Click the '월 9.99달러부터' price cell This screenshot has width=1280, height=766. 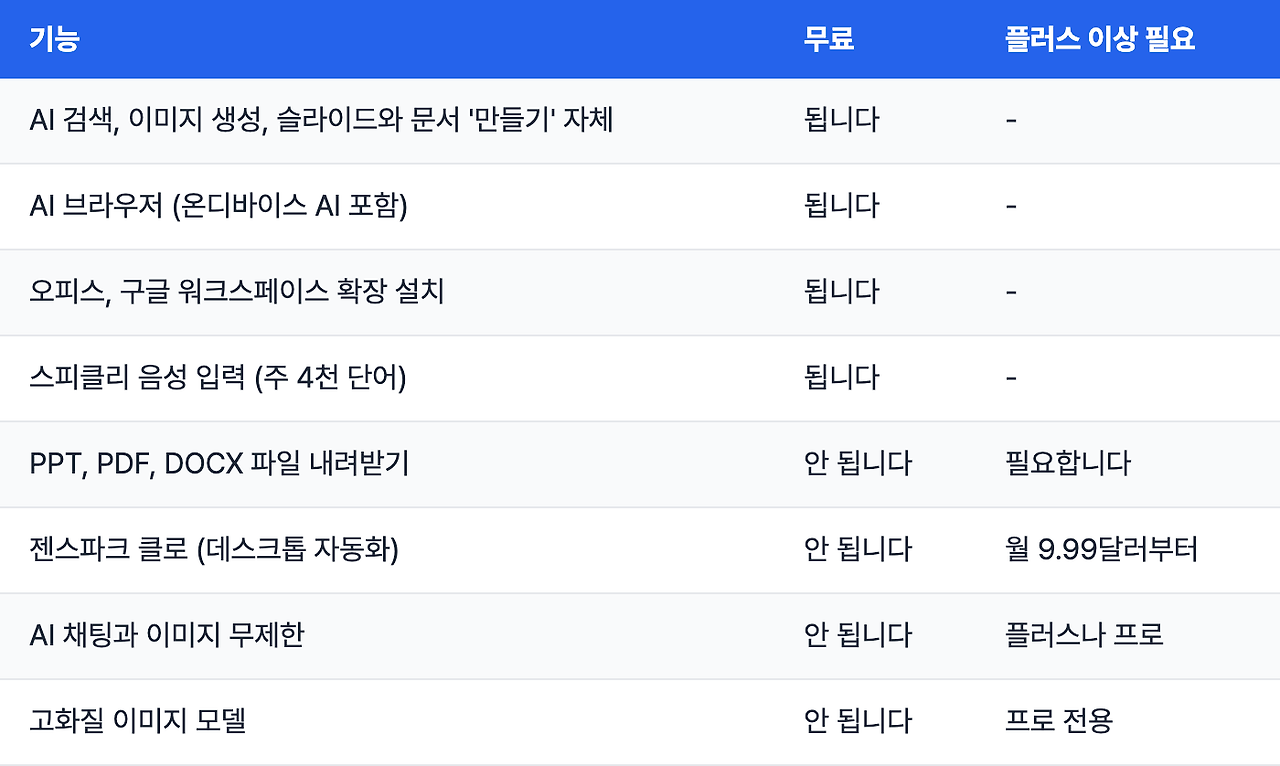click(1102, 550)
